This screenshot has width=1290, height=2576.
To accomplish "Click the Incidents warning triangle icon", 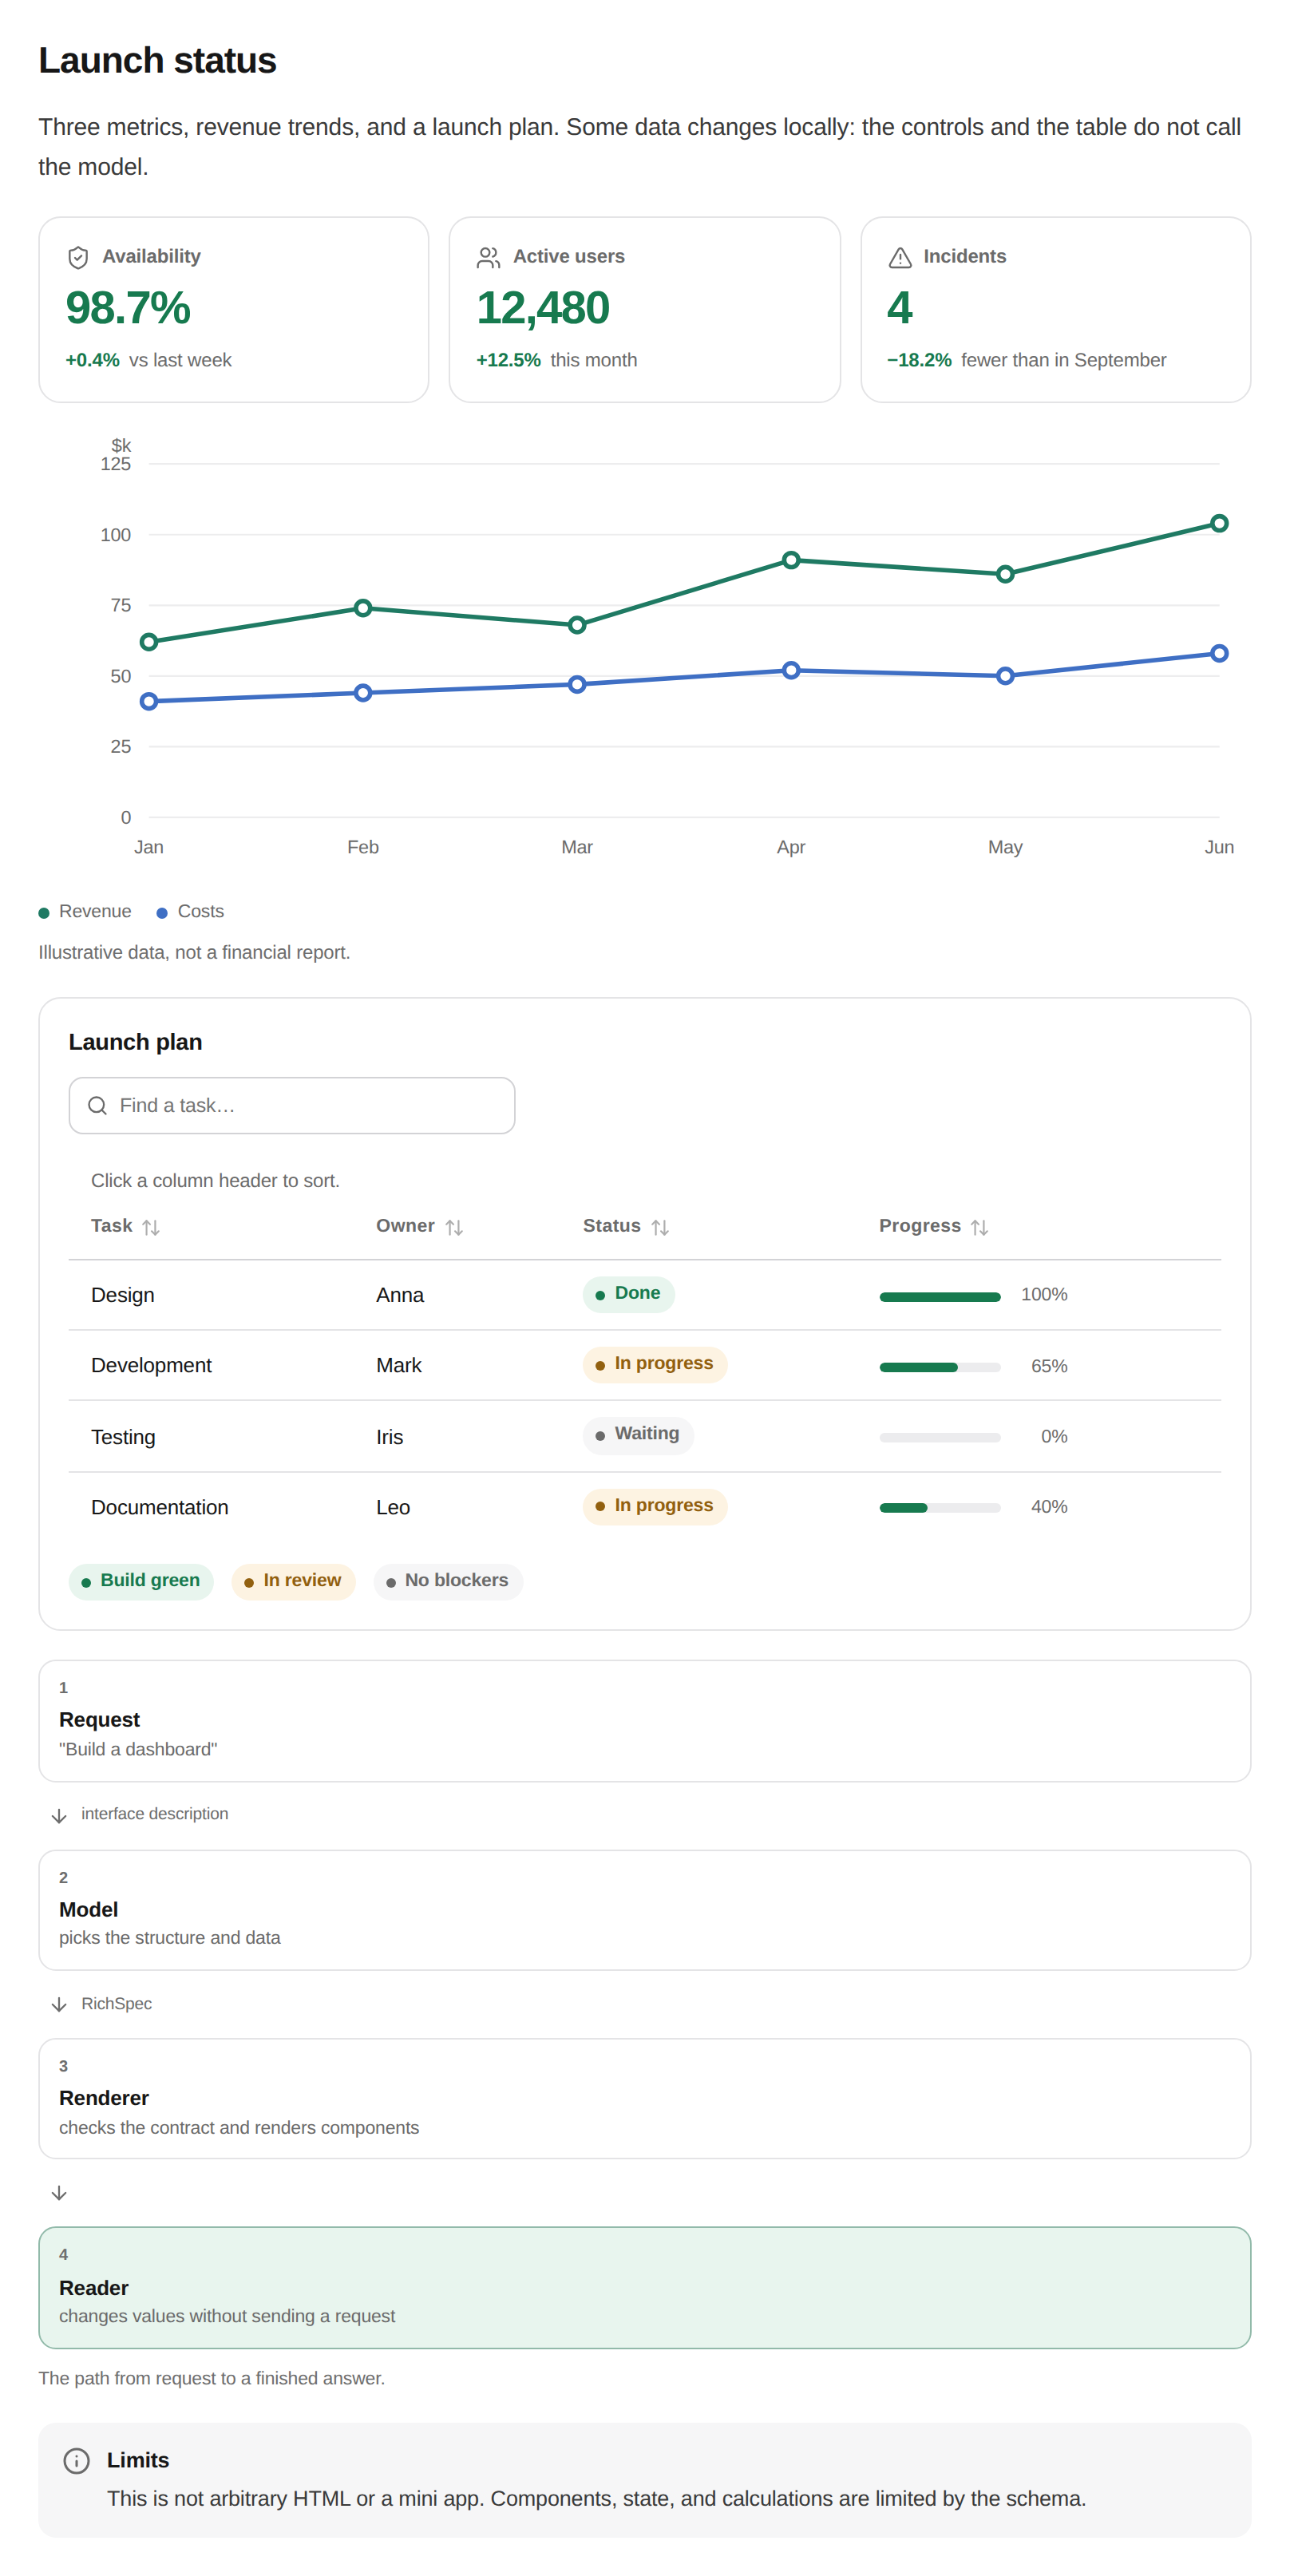I will [x=900, y=257].
